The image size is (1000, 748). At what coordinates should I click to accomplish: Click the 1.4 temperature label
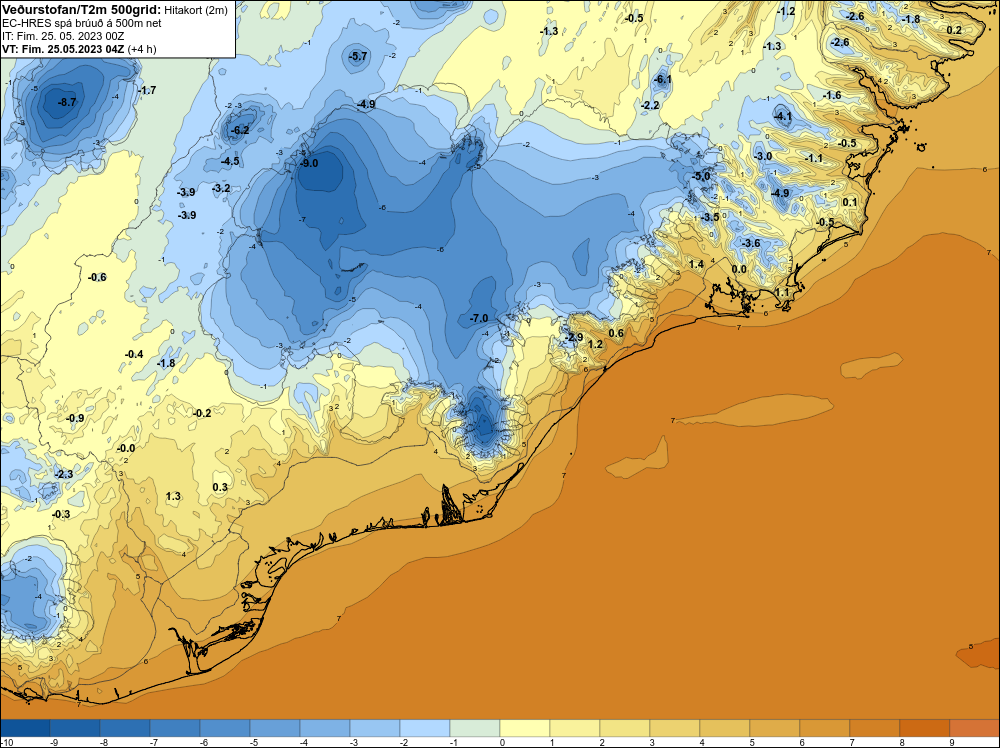click(696, 264)
